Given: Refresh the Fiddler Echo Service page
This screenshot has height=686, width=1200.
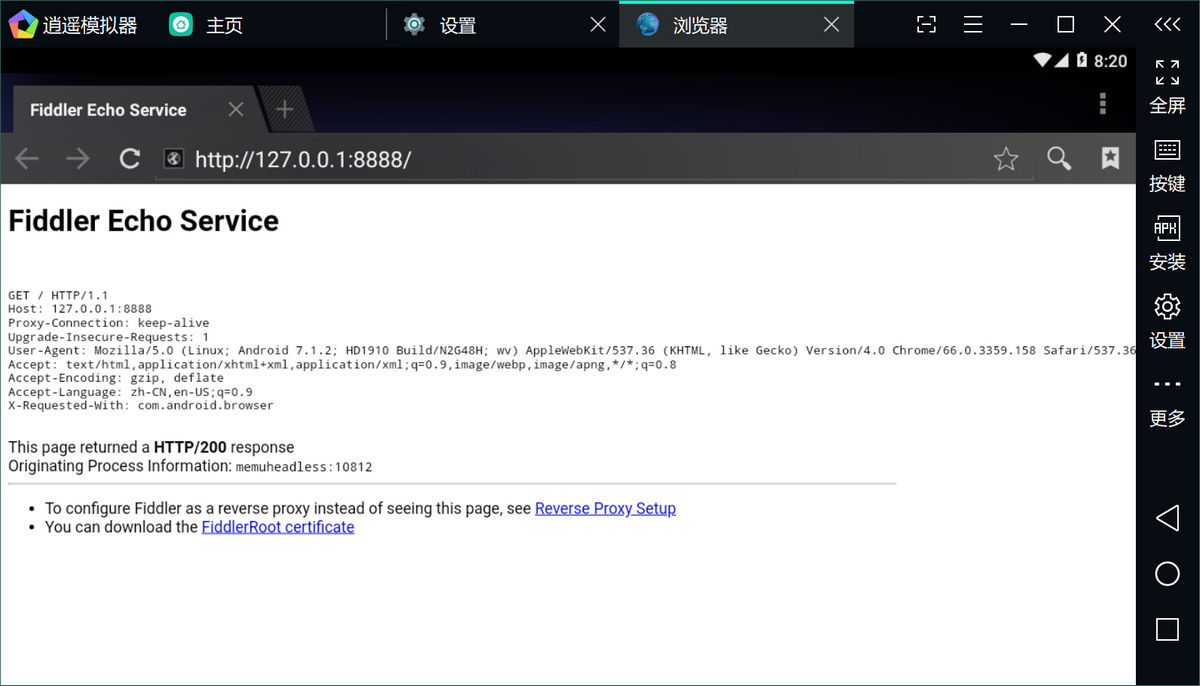Looking at the screenshot, I should [x=129, y=158].
